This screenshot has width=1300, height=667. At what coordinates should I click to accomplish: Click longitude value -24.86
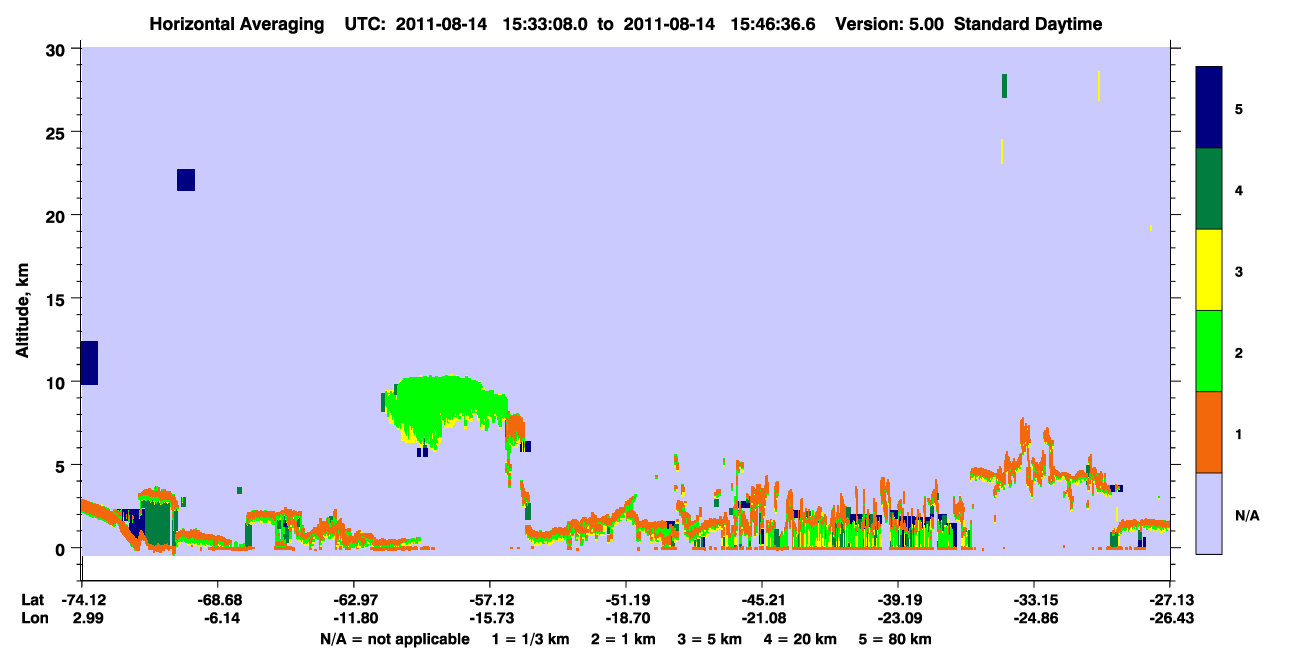pyautogui.click(x=1034, y=619)
